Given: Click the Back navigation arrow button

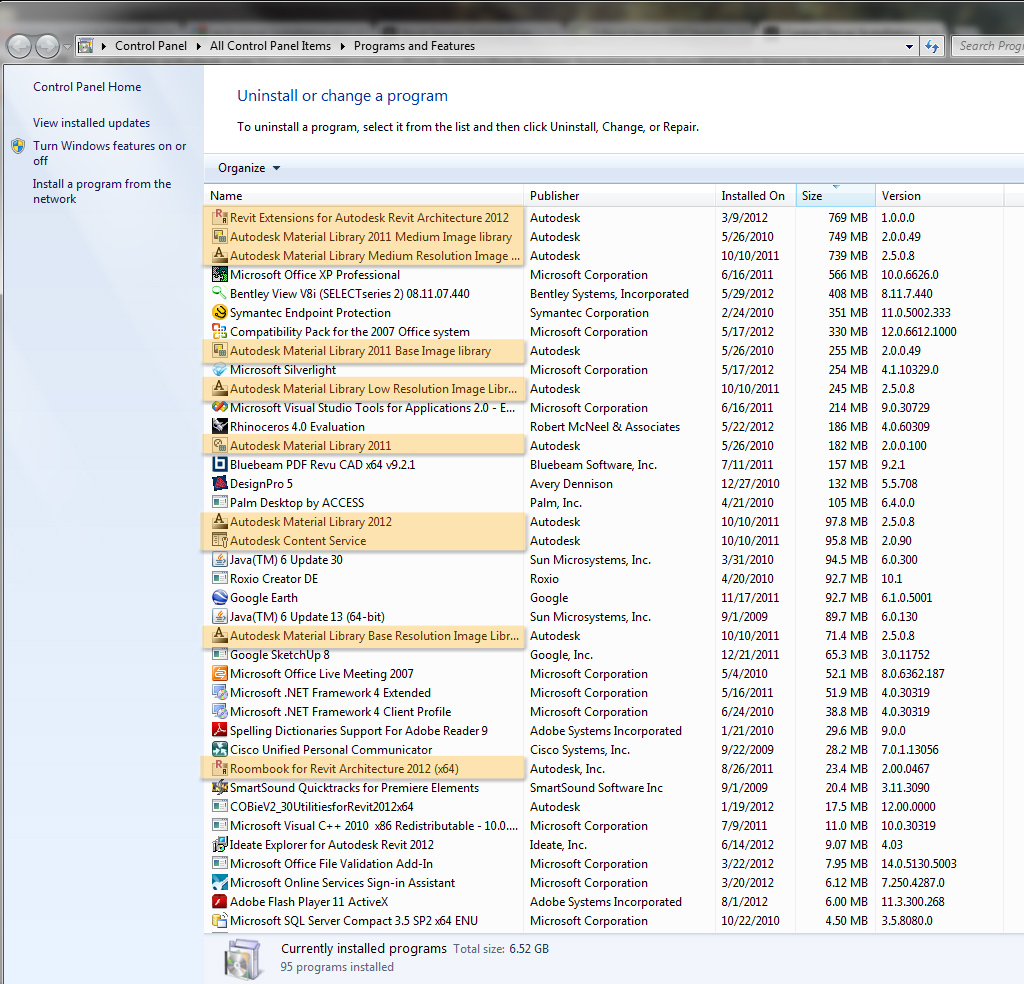Looking at the screenshot, I should coord(19,46).
